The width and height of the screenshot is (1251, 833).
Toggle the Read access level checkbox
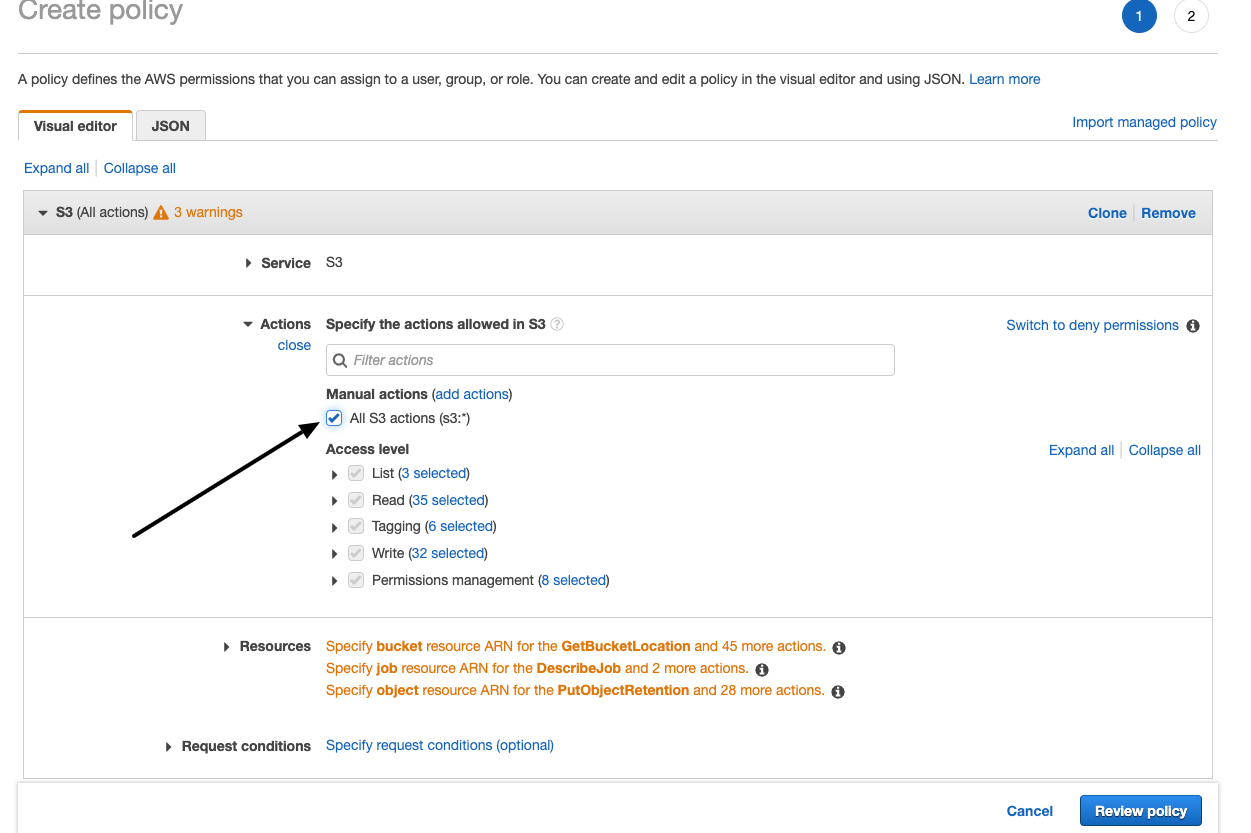356,500
